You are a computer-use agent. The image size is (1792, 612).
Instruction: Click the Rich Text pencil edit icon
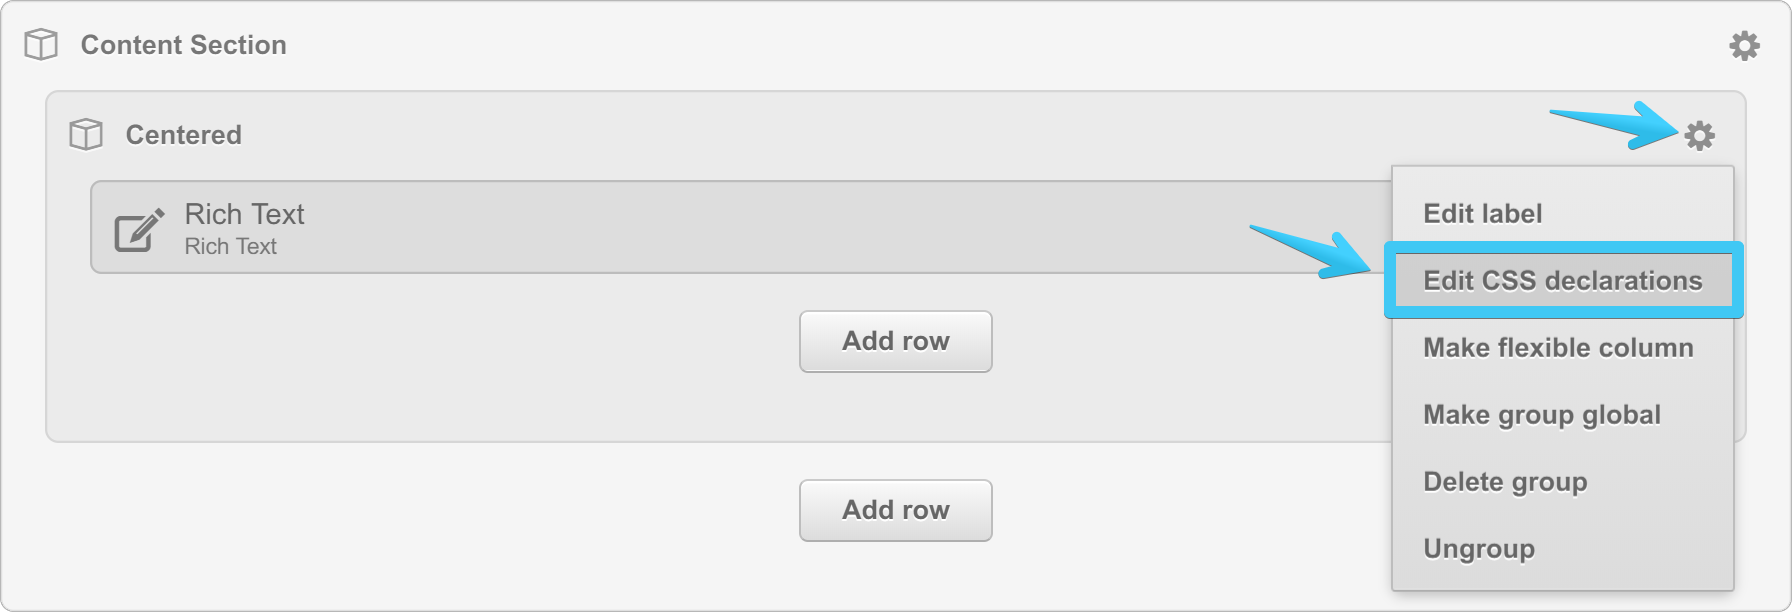tap(138, 230)
